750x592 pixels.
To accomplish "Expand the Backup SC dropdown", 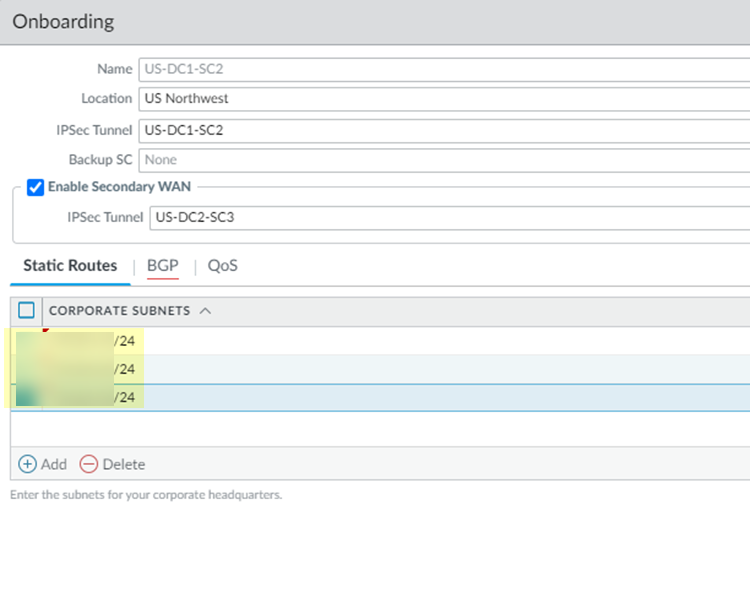I will tap(443, 160).
